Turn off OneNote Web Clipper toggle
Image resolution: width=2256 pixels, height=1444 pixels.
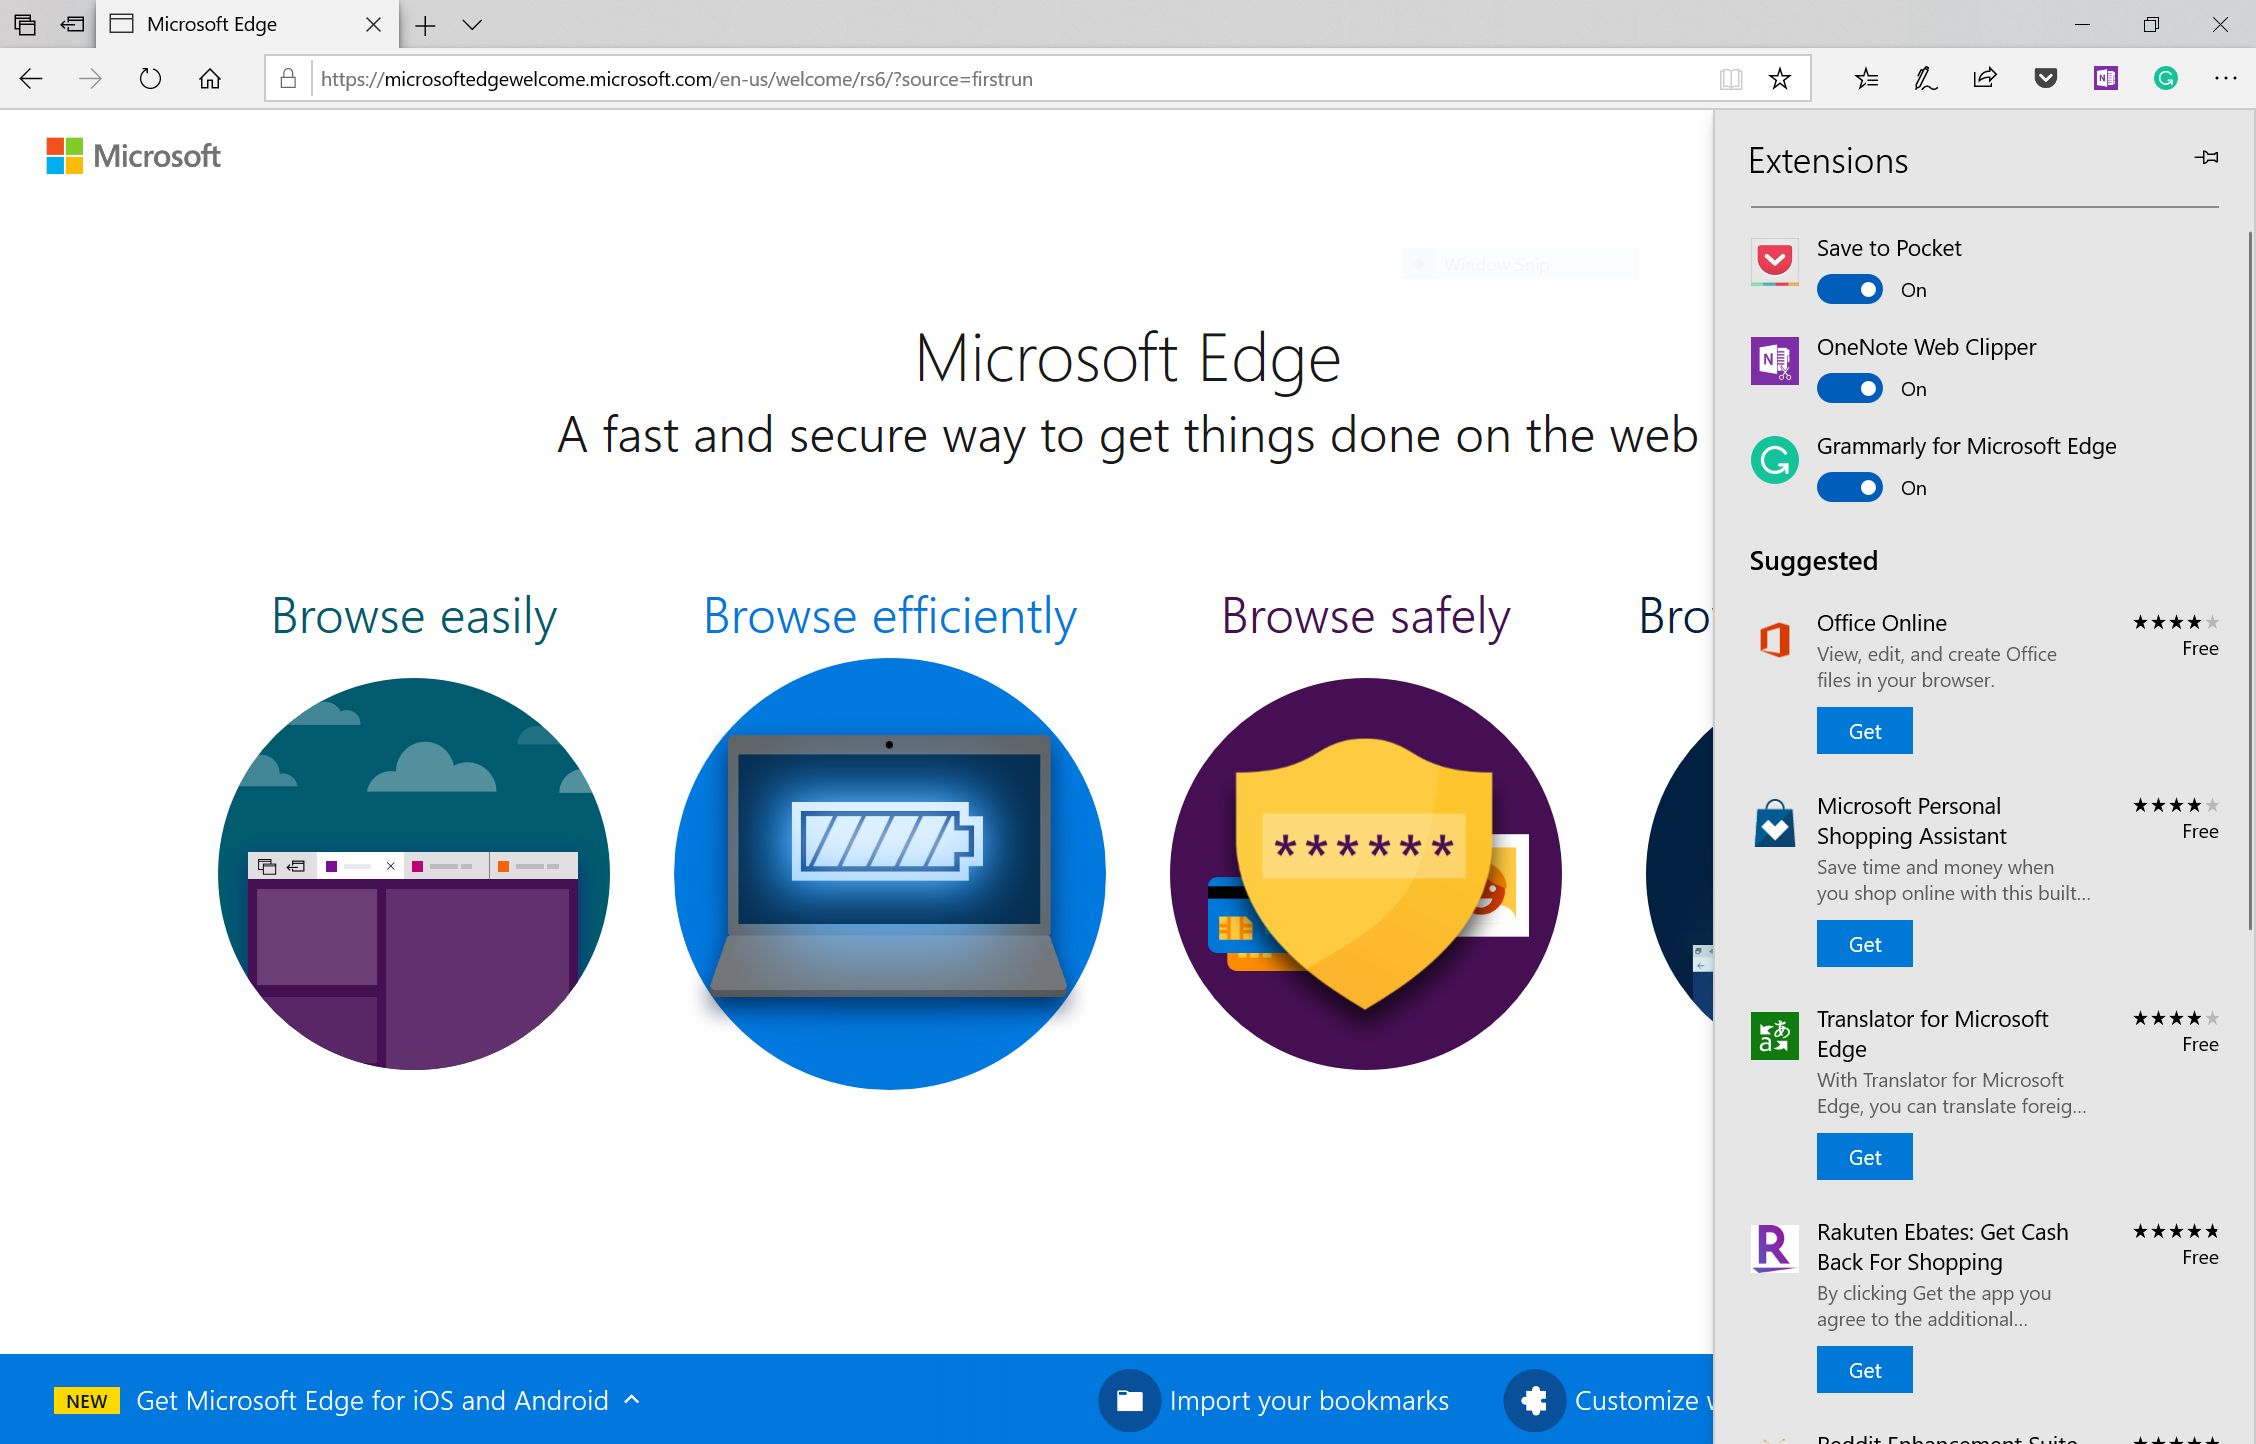pos(1850,389)
